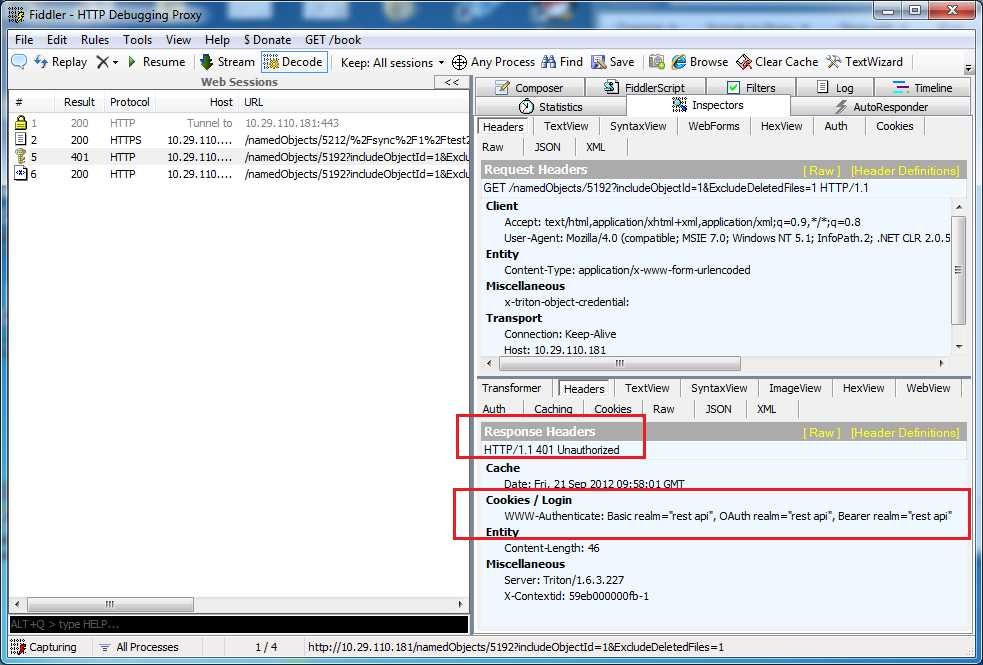Viewport: 983px width, 665px height.
Task: Open request SyntaxView tab beside WebForms
Action: tap(638, 126)
